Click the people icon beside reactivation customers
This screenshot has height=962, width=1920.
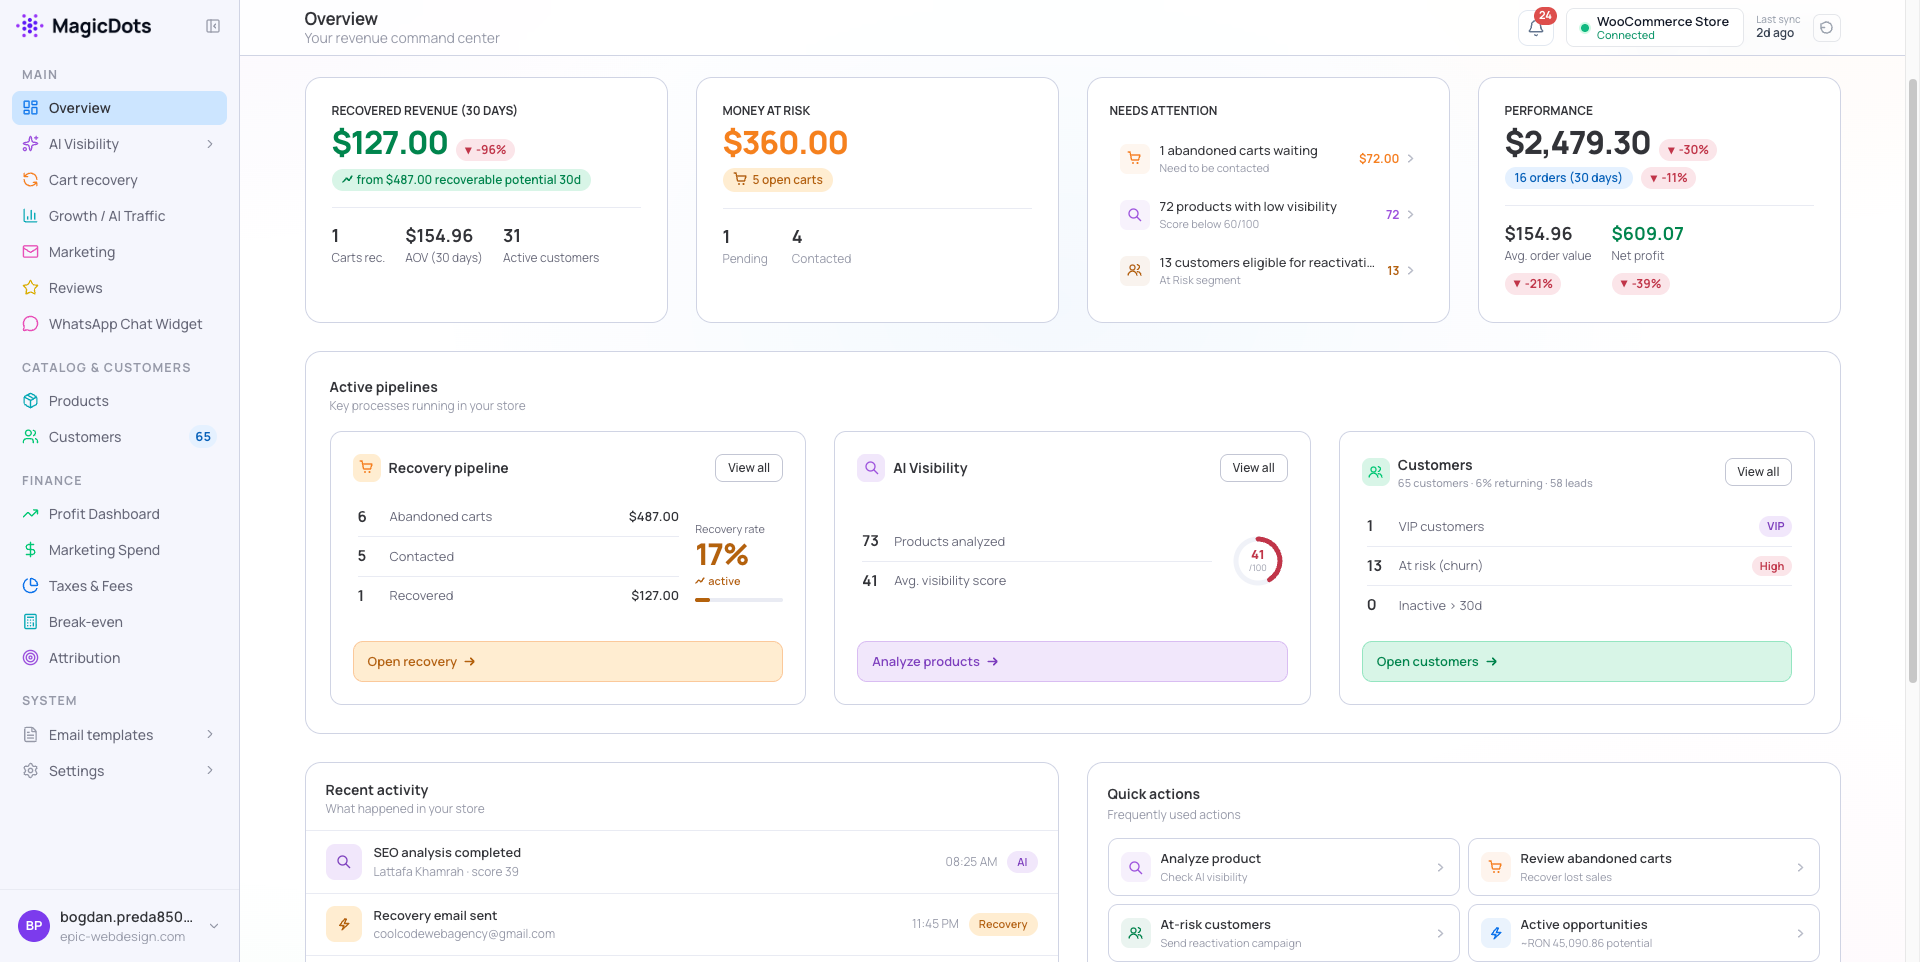[x=1134, y=270]
